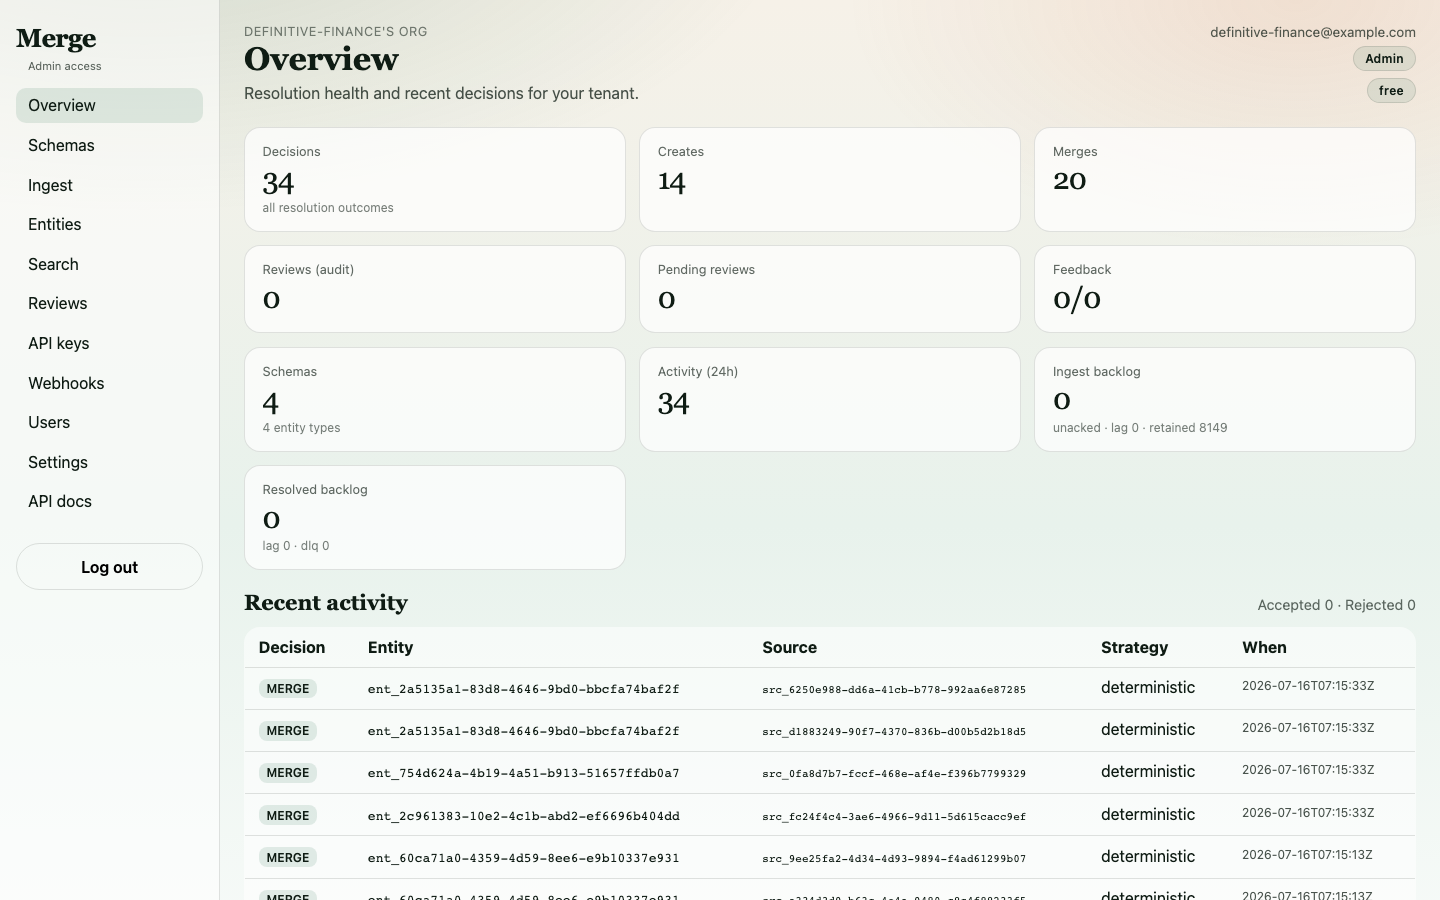Click MERGE badge for source src_6250e988

click(x=288, y=689)
